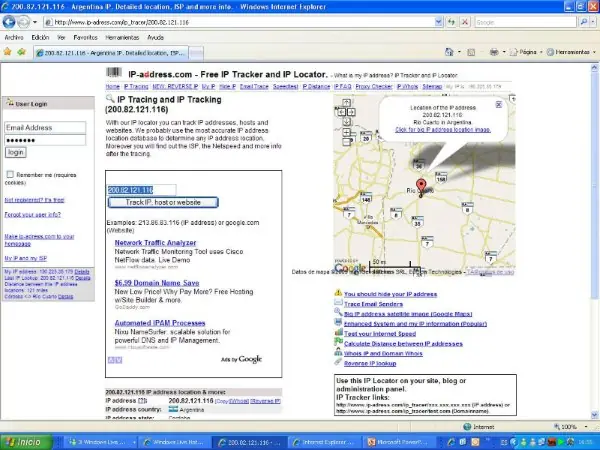Click Track IP, host or website button
Viewport: 600px width, 450px height.
click(x=163, y=202)
